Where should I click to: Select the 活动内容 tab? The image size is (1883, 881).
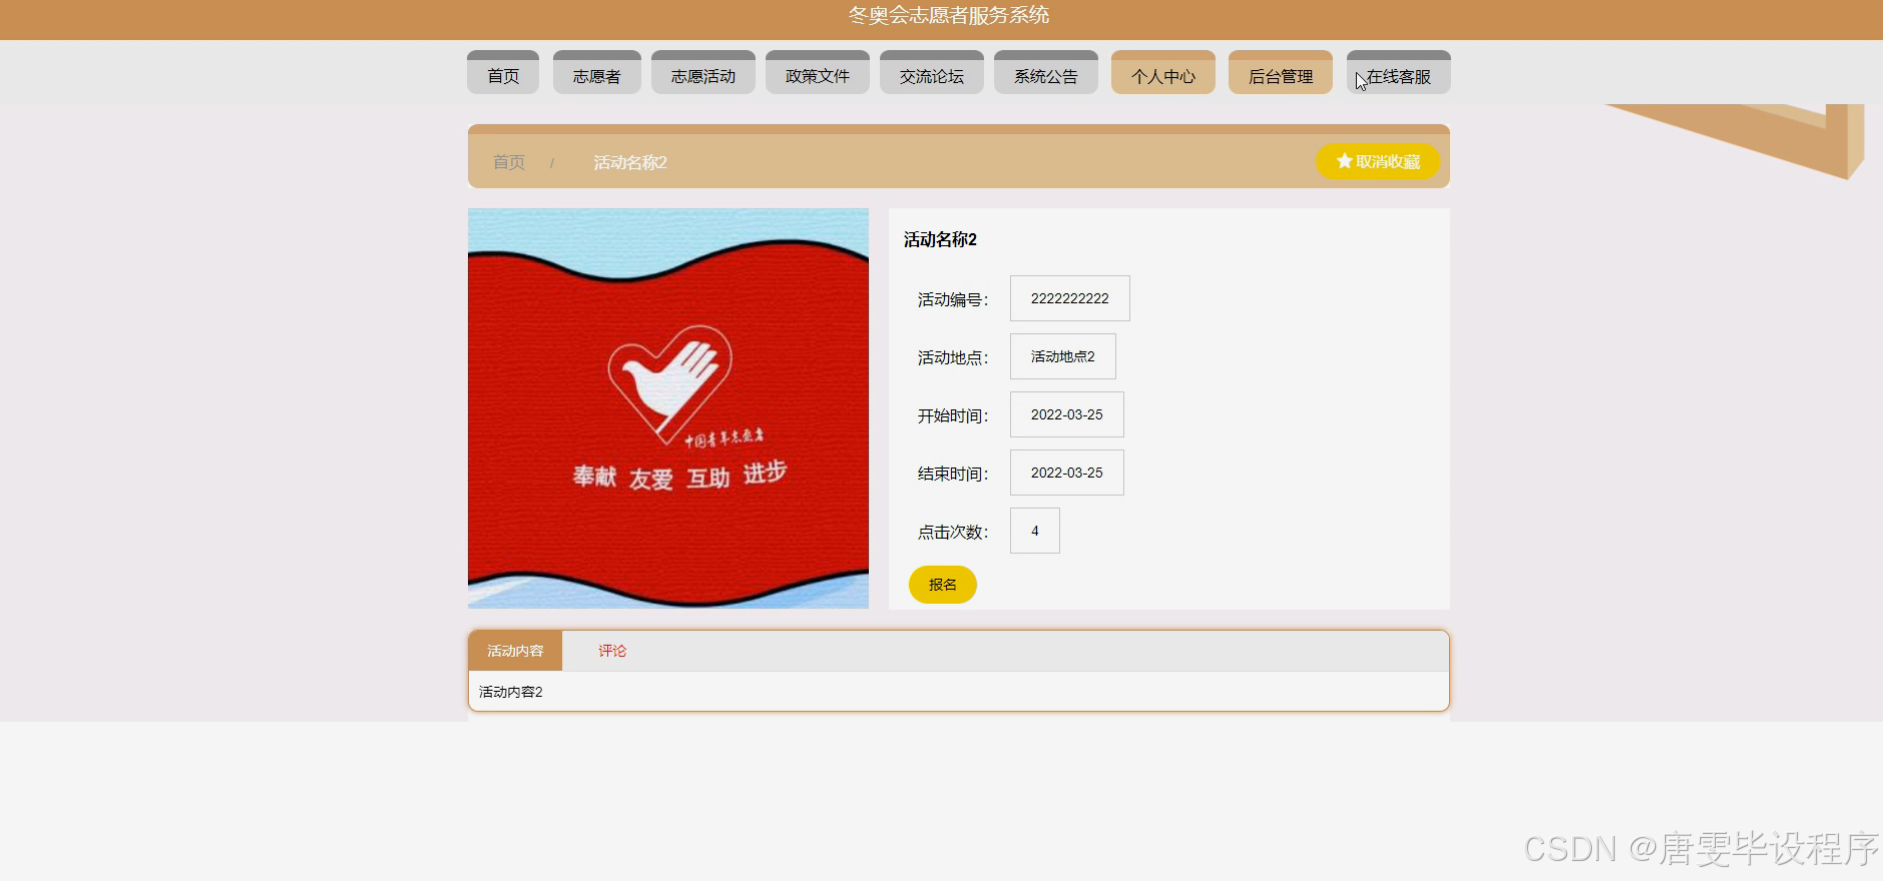coord(515,651)
